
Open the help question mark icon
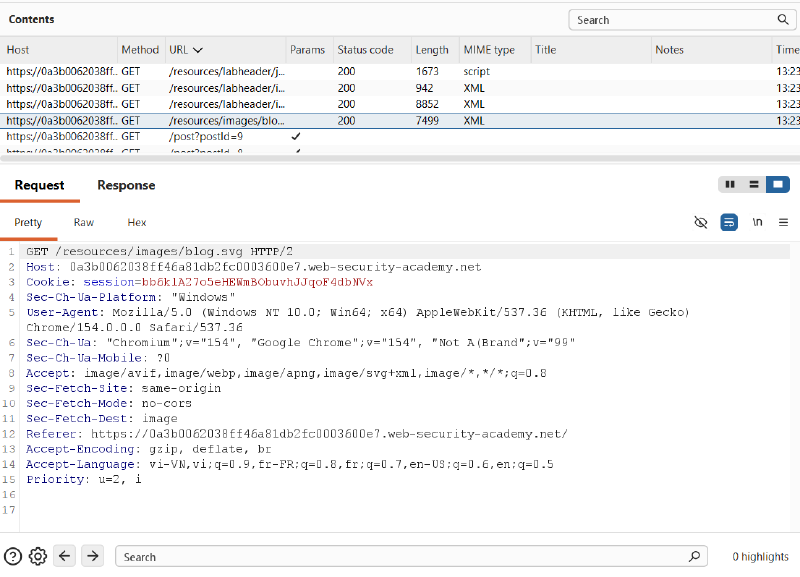(13, 557)
